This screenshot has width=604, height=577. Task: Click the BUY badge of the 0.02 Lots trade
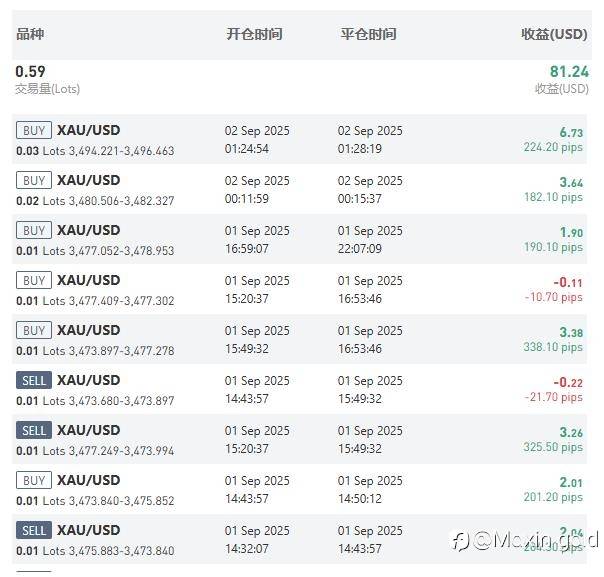(x=34, y=180)
